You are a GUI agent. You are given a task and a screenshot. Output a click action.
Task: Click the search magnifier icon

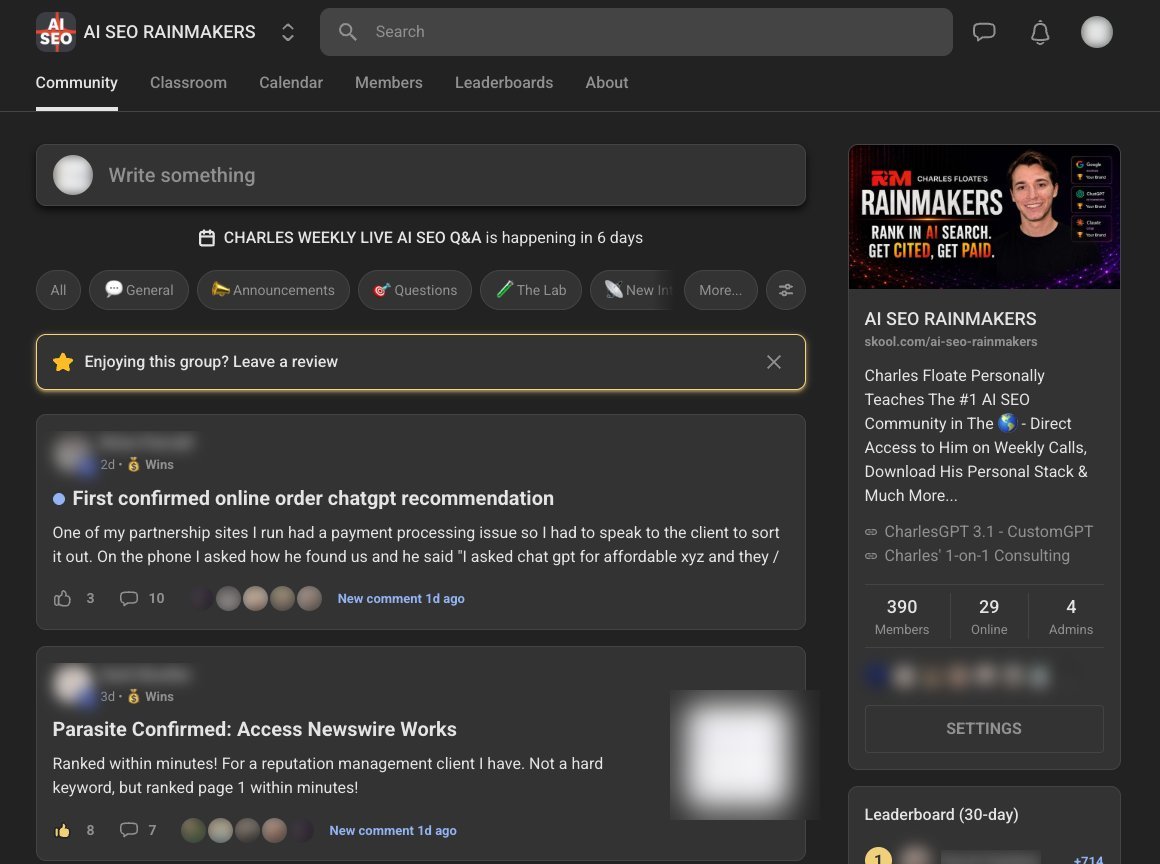click(x=348, y=32)
